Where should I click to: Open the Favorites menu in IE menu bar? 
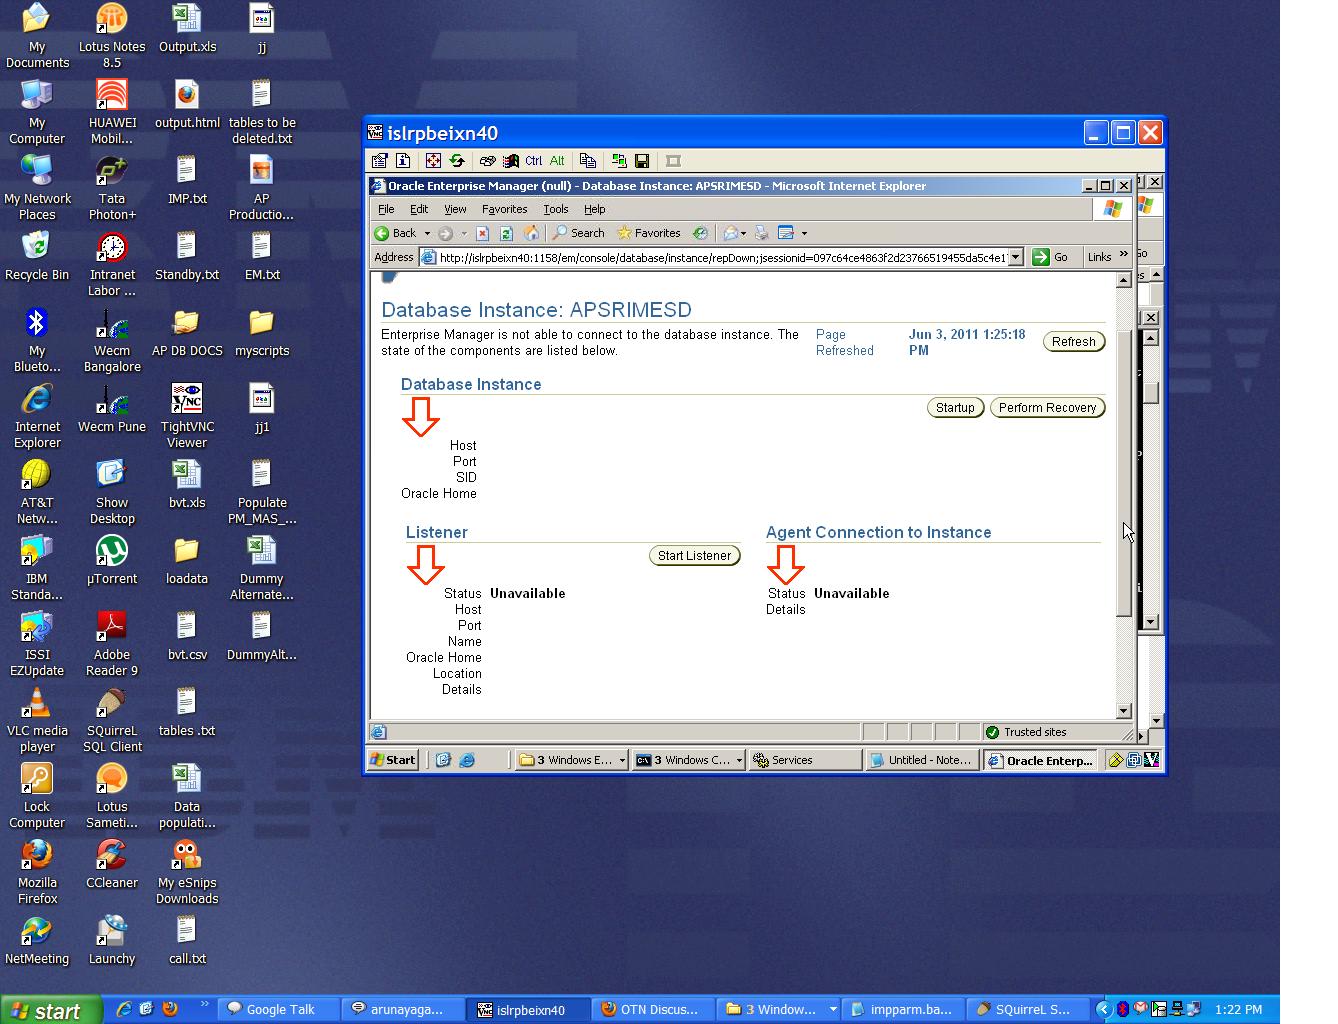[x=504, y=209]
